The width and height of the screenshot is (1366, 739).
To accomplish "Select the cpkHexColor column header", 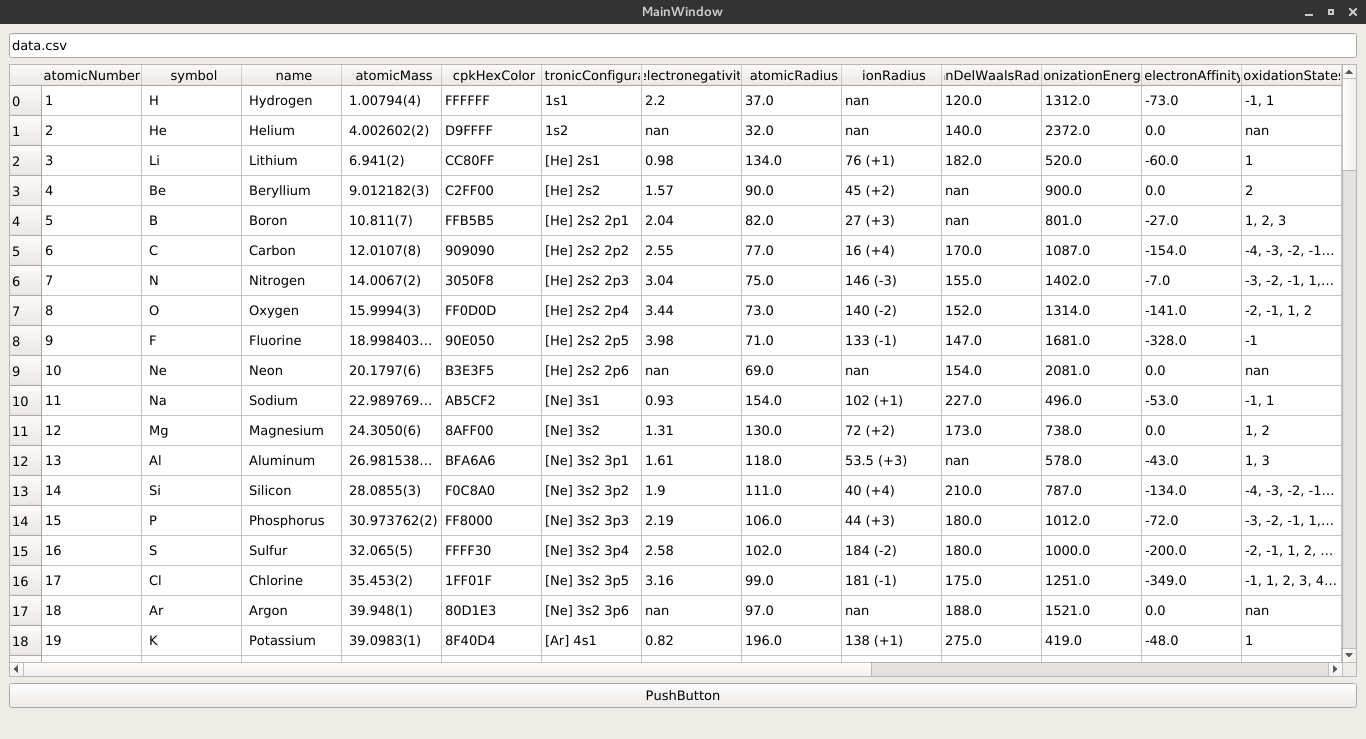I will point(490,75).
